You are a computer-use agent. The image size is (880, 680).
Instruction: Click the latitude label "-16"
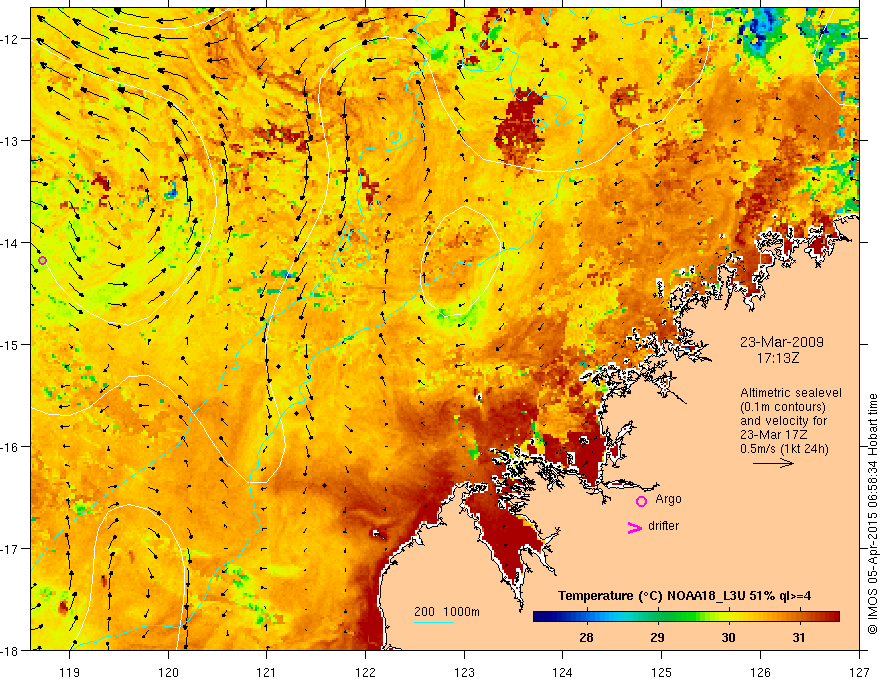pyautogui.click(x=10, y=447)
